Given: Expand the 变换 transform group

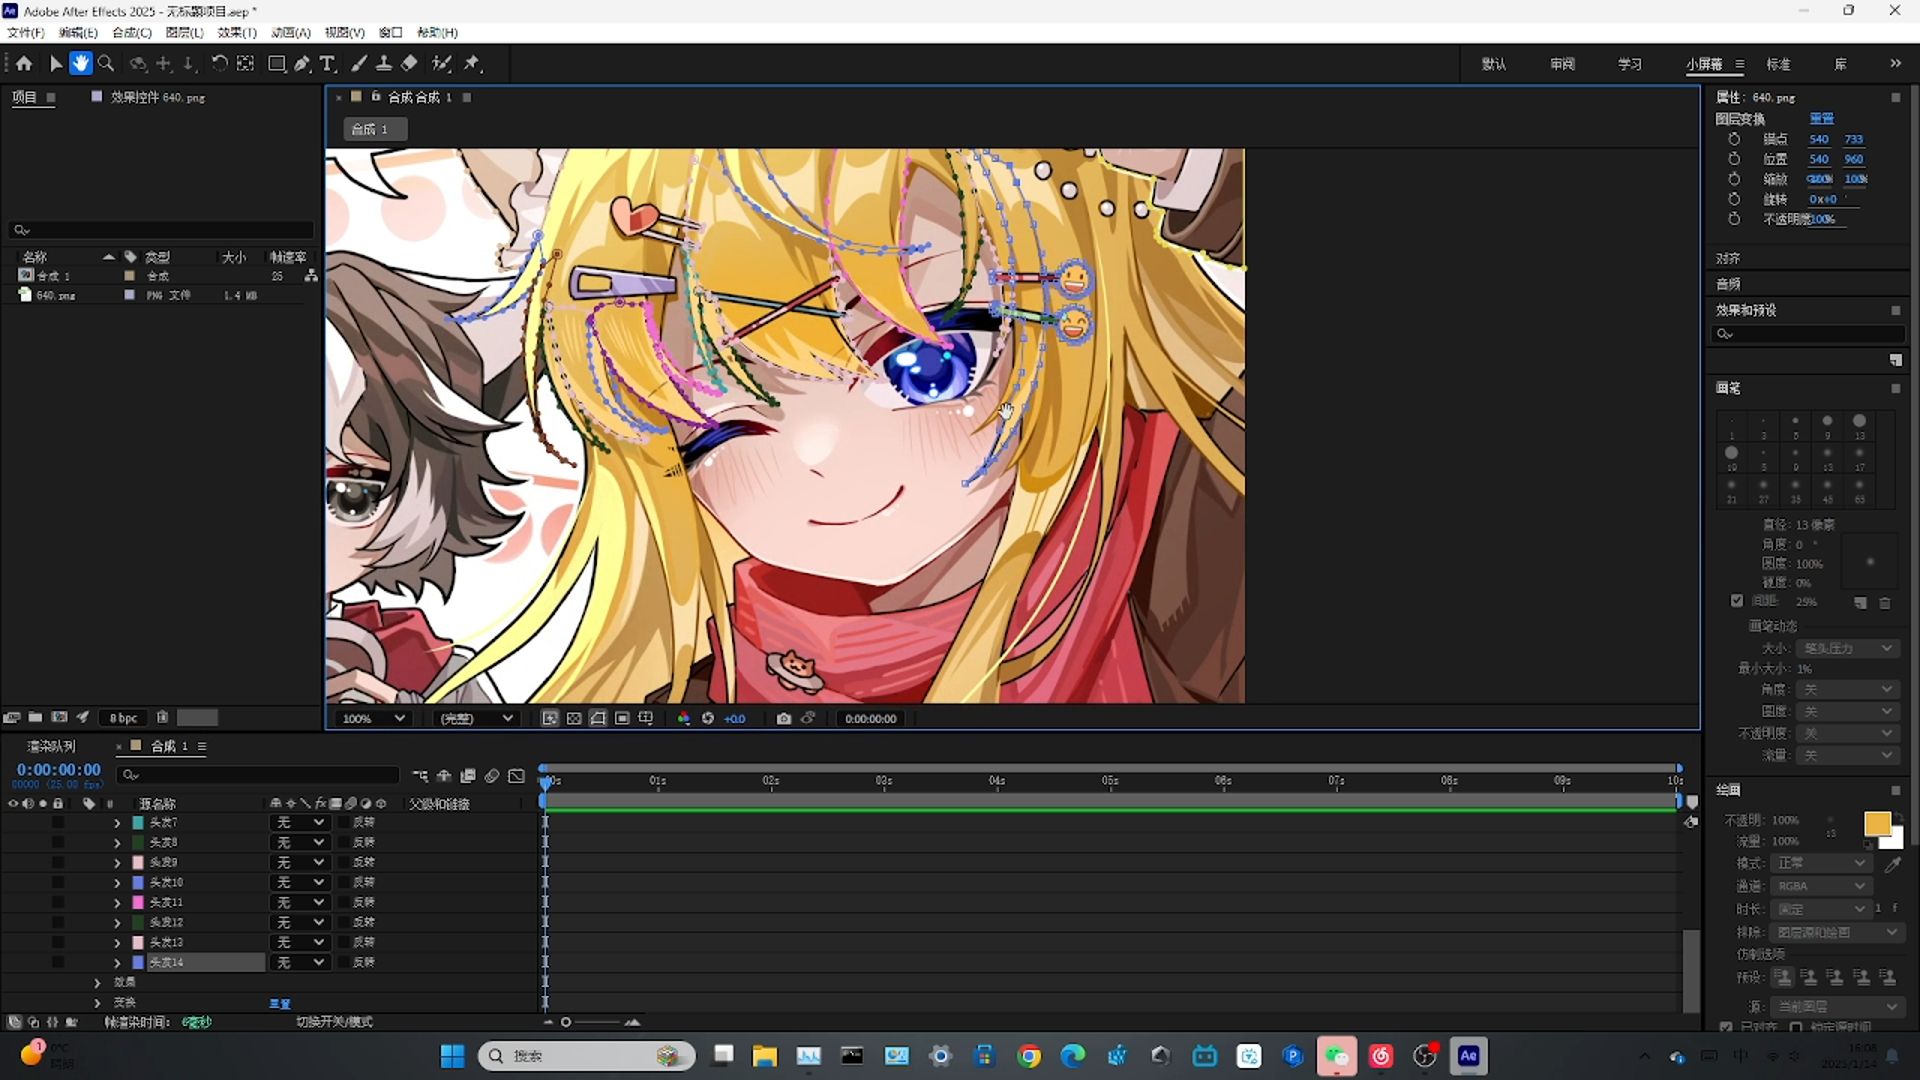Looking at the screenshot, I should click(97, 1002).
